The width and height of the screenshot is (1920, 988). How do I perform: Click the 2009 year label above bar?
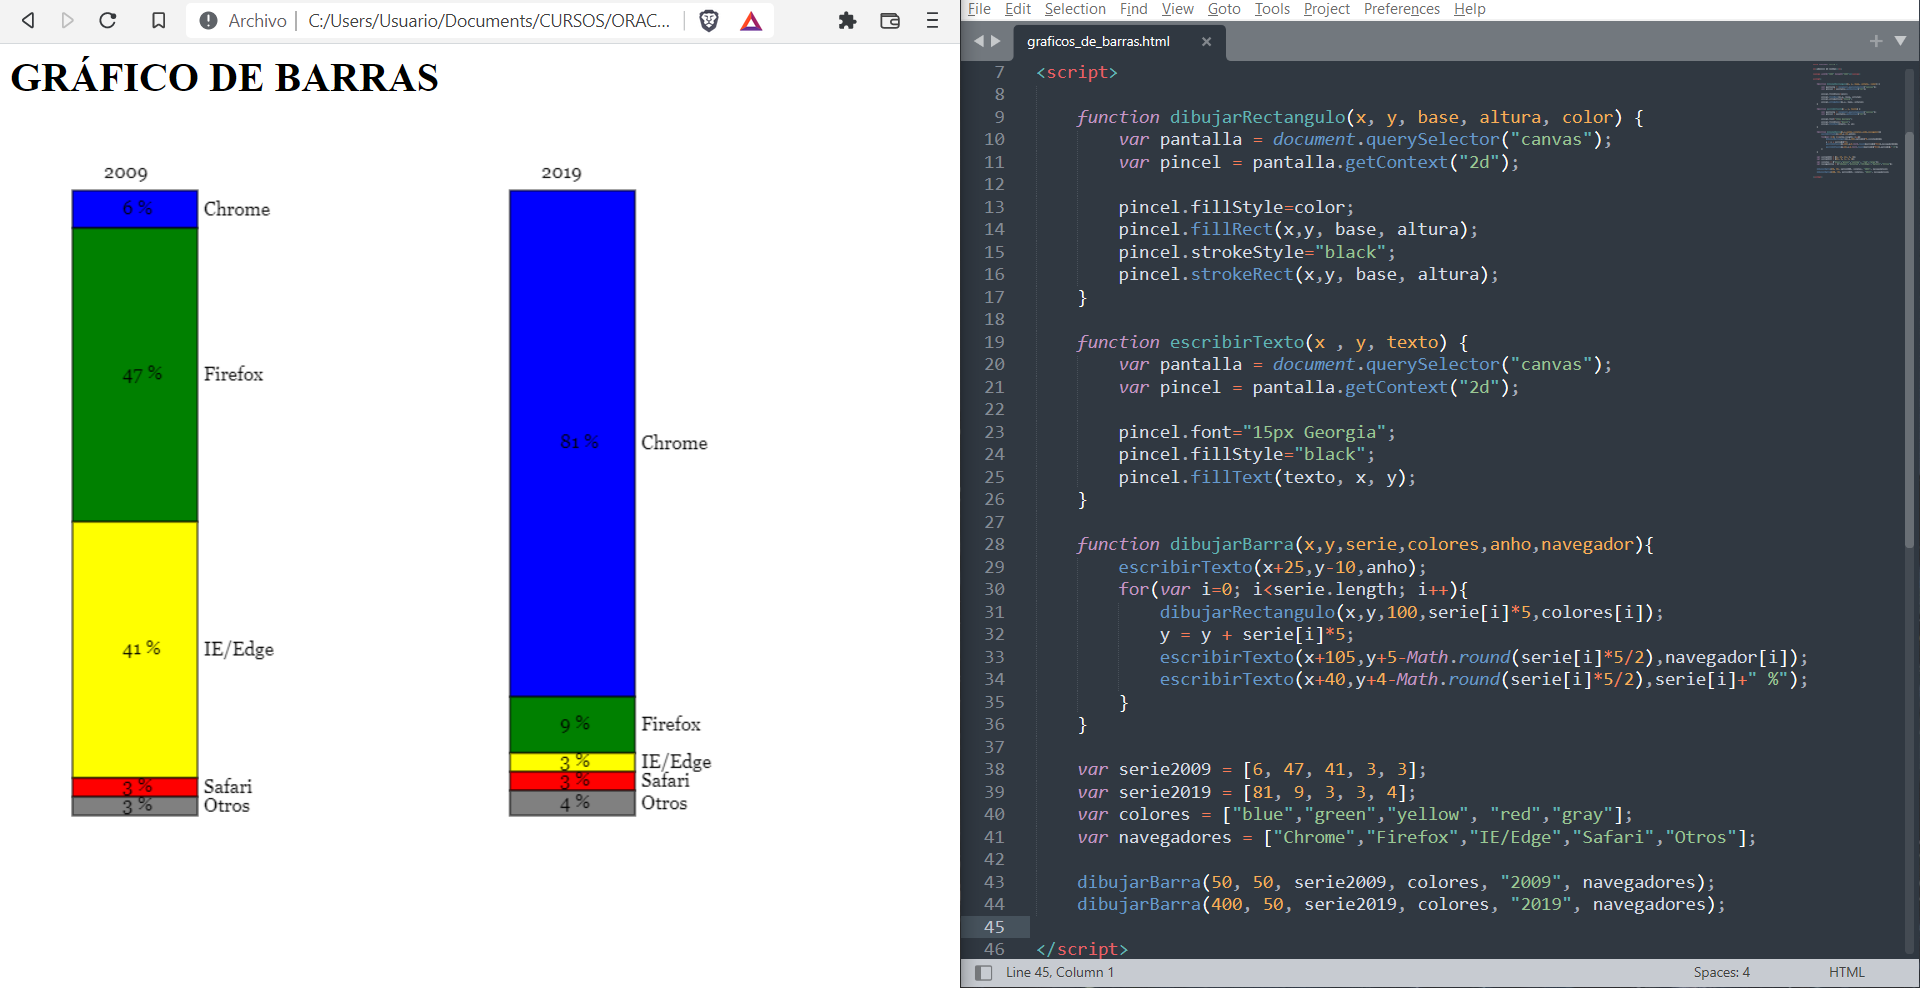[x=126, y=173]
